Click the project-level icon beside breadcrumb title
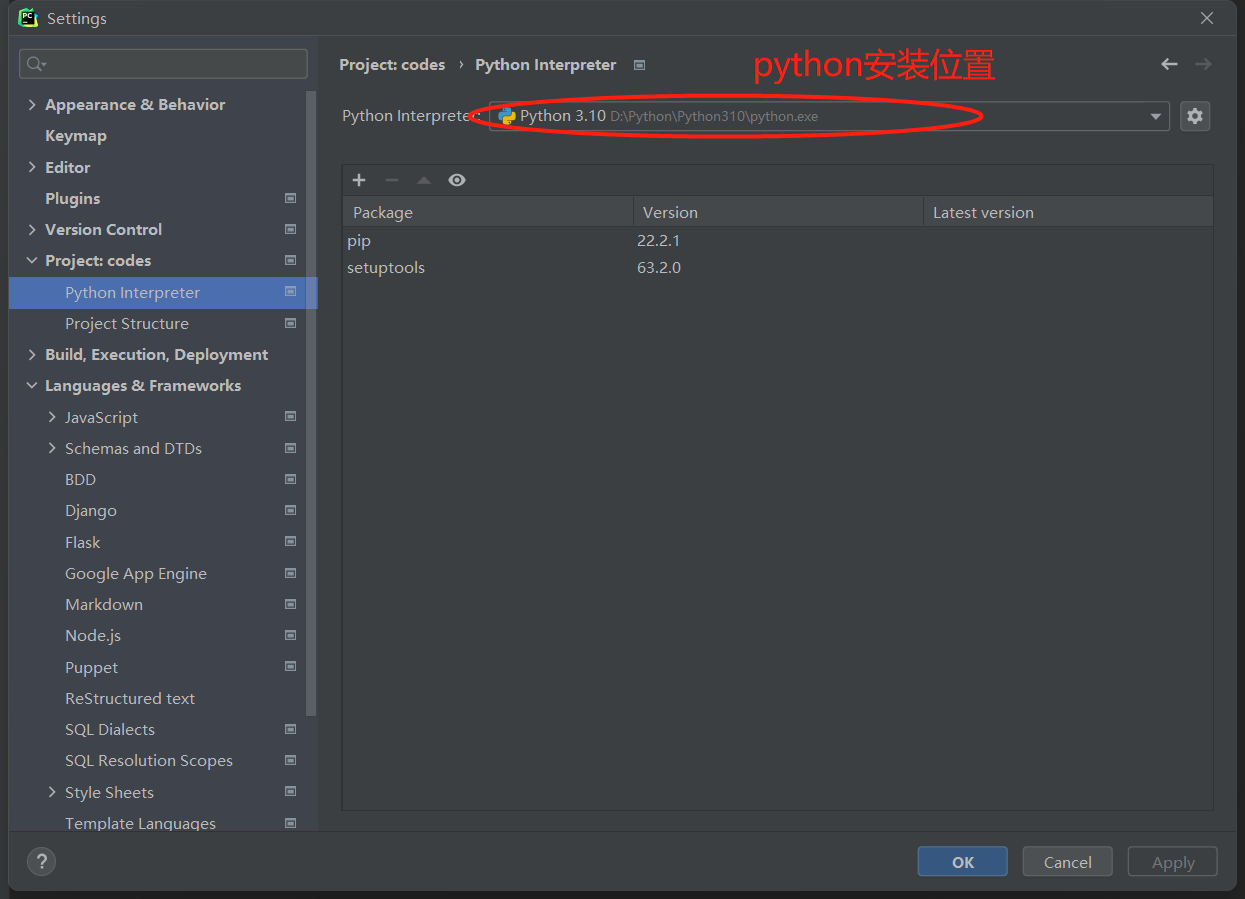The width and height of the screenshot is (1245, 899). tap(640, 65)
